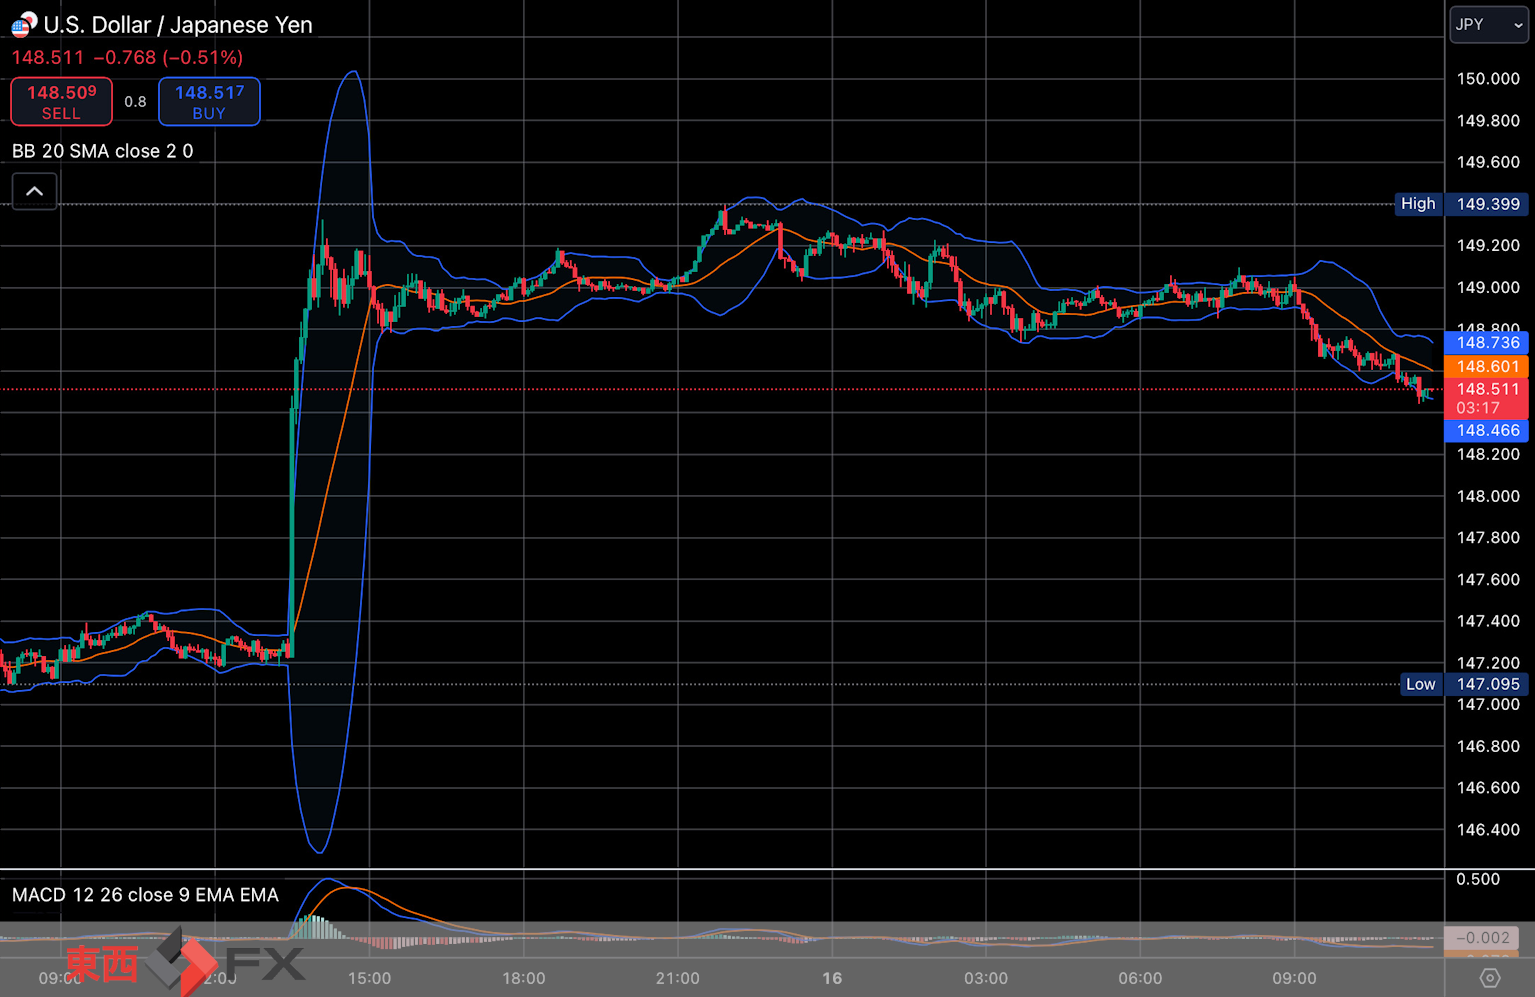Click the MACD -0.002 value label
The height and width of the screenshot is (997, 1535).
pos(1482,938)
